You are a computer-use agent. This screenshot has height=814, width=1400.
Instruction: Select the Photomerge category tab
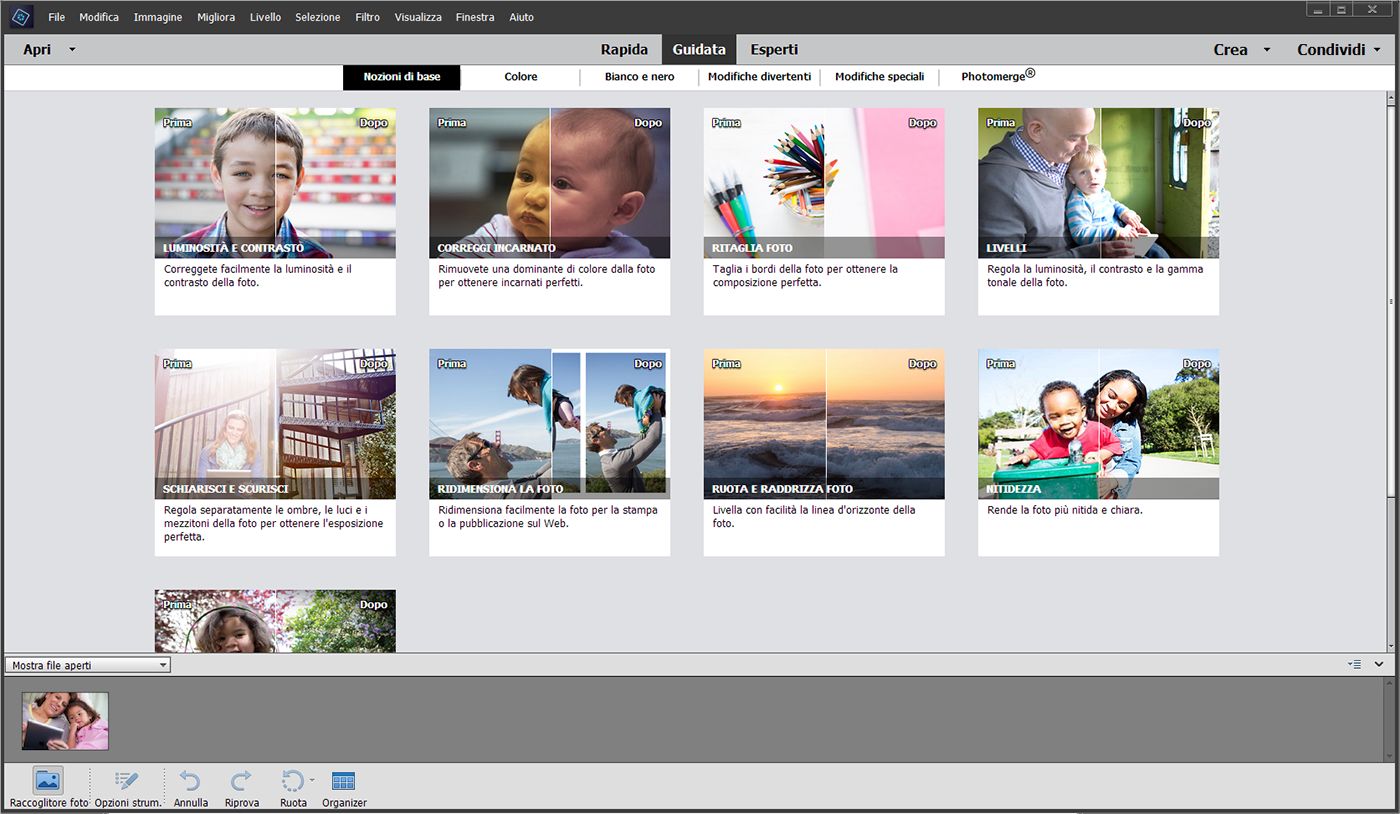click(x=998, y=76)
